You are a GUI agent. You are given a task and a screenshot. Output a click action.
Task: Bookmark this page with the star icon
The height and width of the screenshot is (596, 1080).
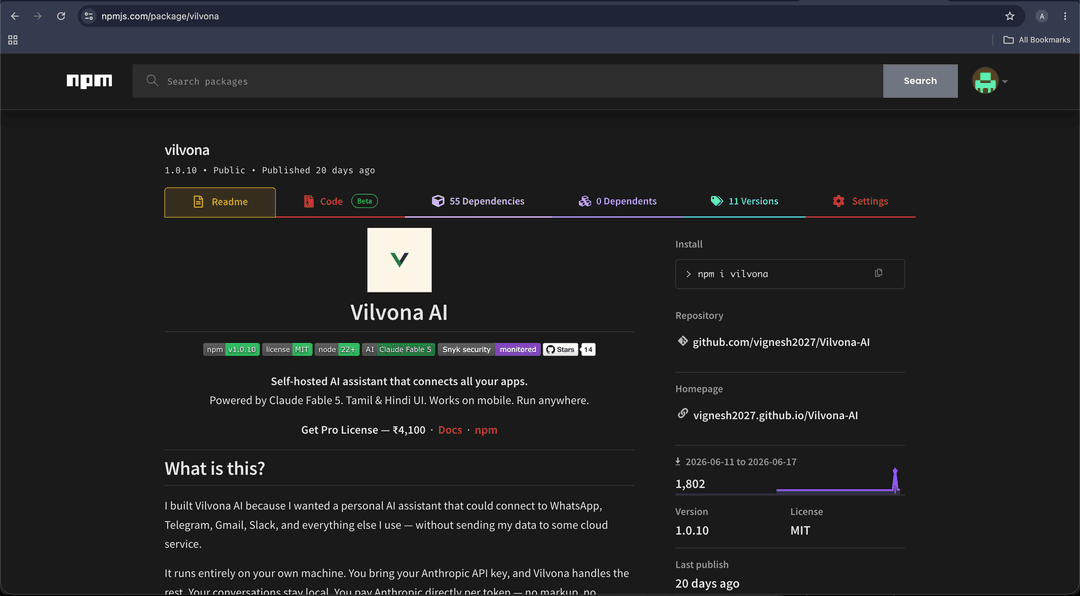pyautogui.click(x=1010, y=16)
